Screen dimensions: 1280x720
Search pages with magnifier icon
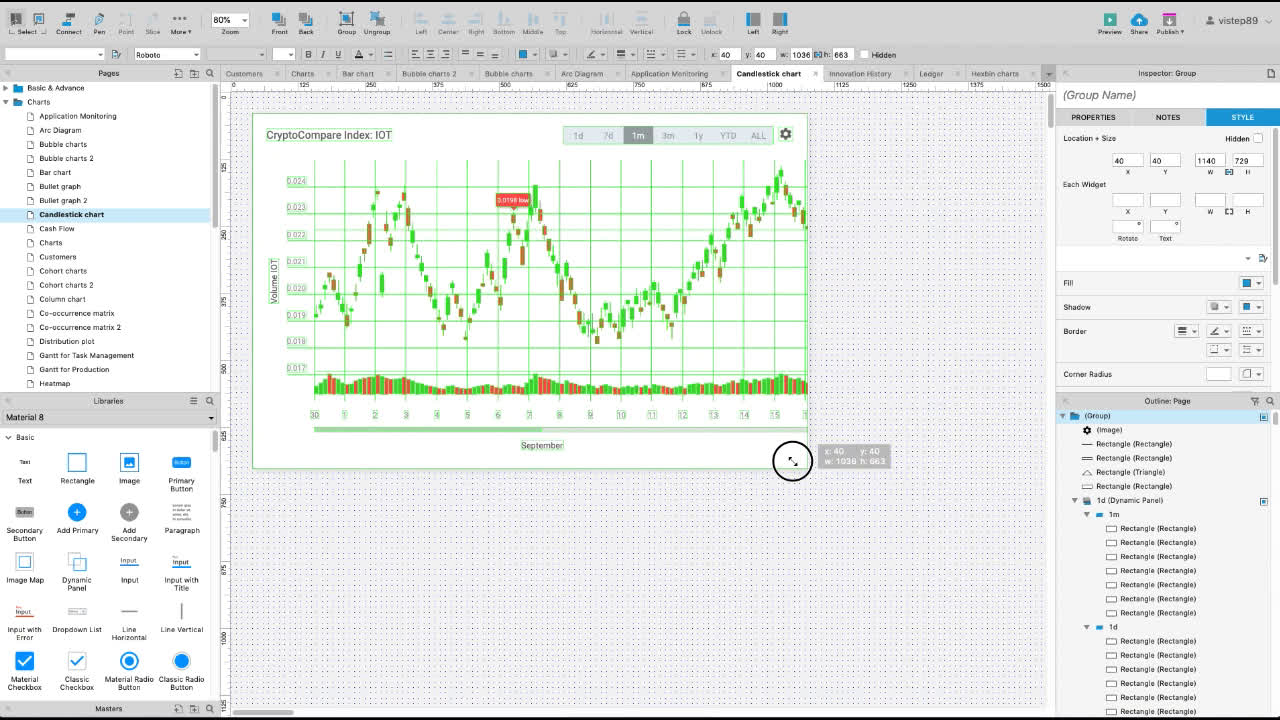pyautogui.click(x=210, y=73)
